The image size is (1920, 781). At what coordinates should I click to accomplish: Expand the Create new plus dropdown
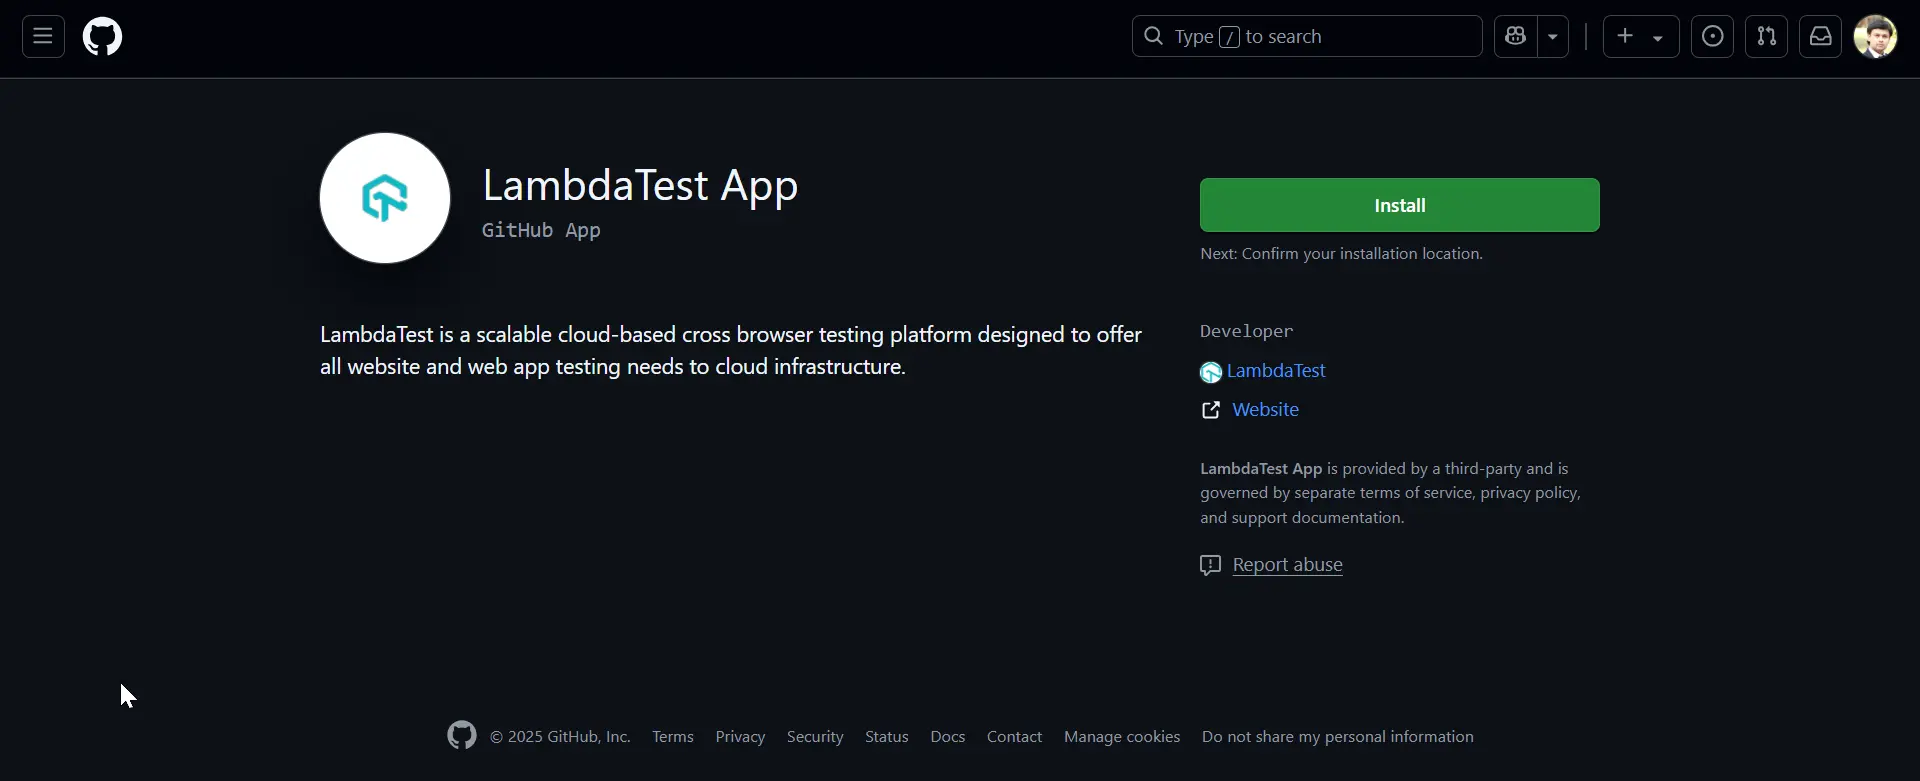click(x=1640, y=37)
